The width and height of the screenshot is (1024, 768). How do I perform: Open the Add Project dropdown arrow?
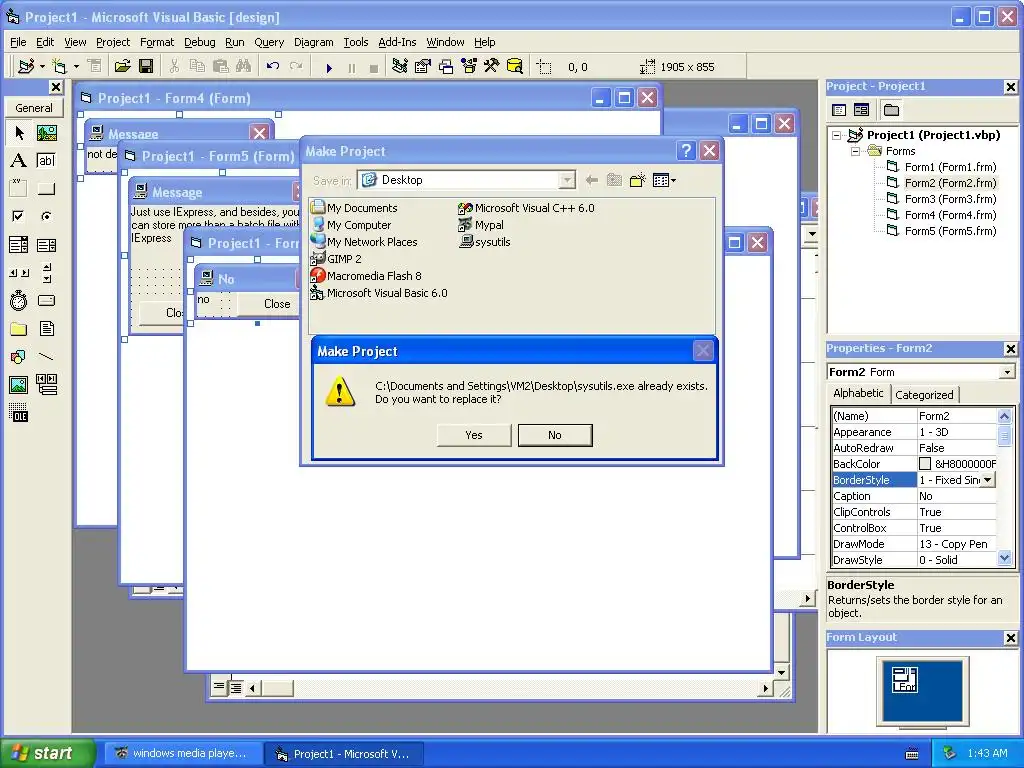coord(42,67)
